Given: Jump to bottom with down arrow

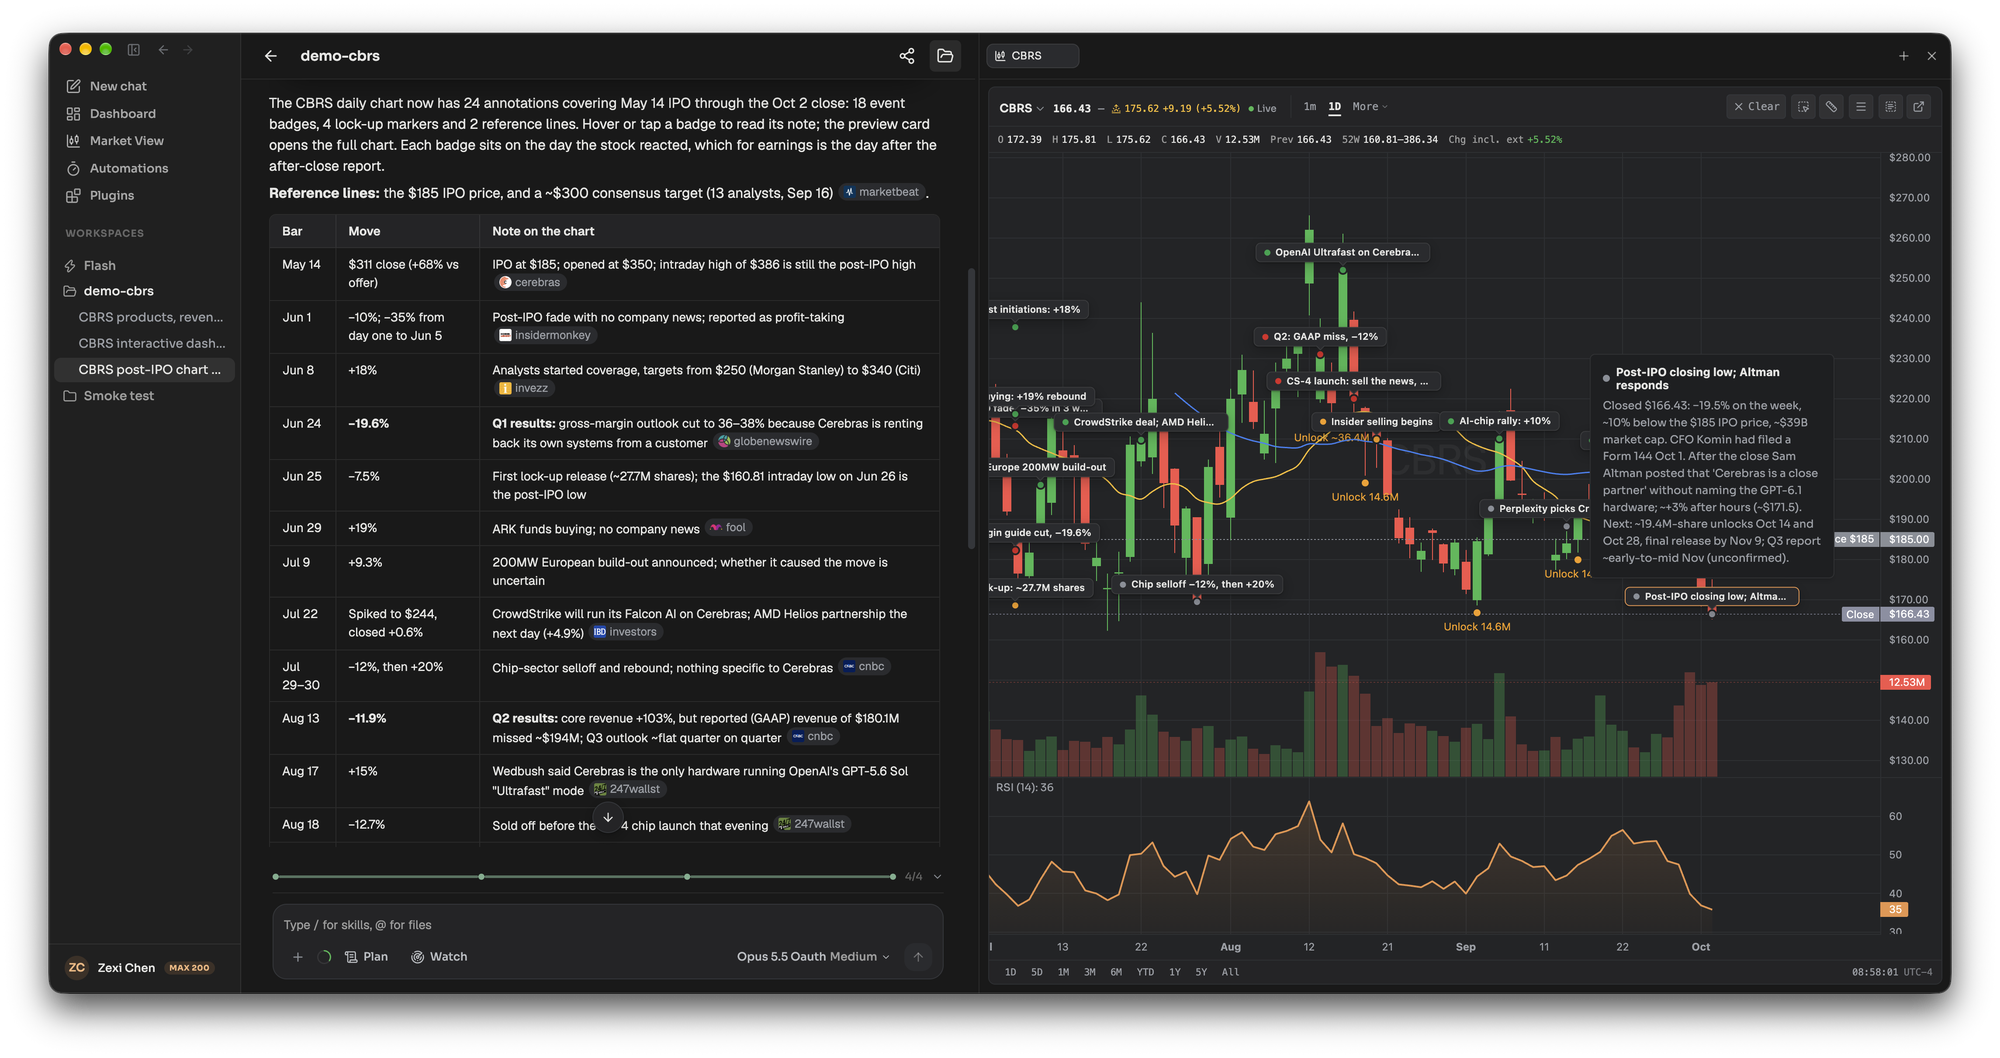Looking at the screenshot, I should pyautogui.click(x=608, y=818).
